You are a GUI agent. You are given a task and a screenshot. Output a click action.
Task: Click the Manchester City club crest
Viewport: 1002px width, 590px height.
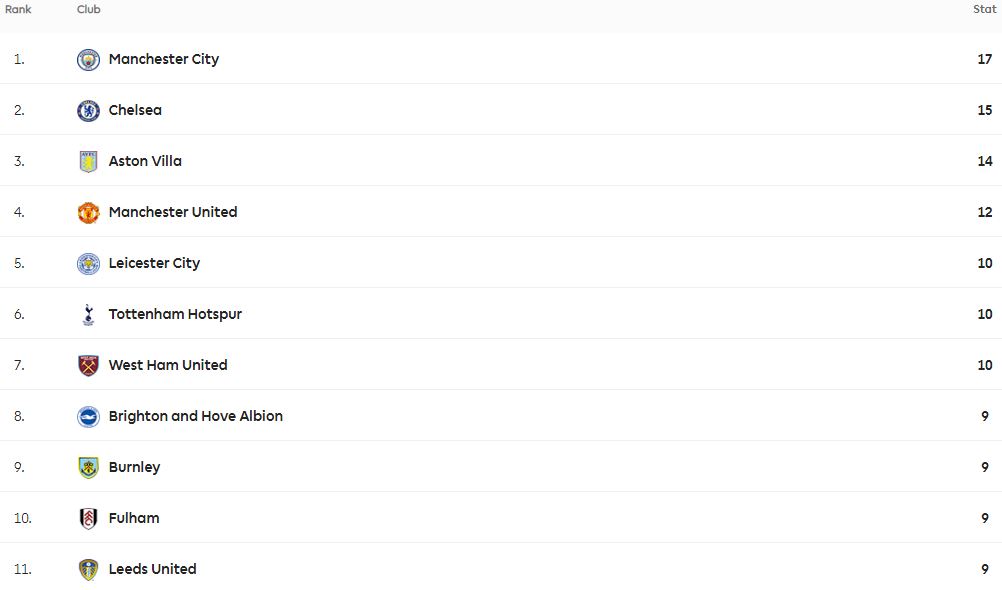coord(88,59)
